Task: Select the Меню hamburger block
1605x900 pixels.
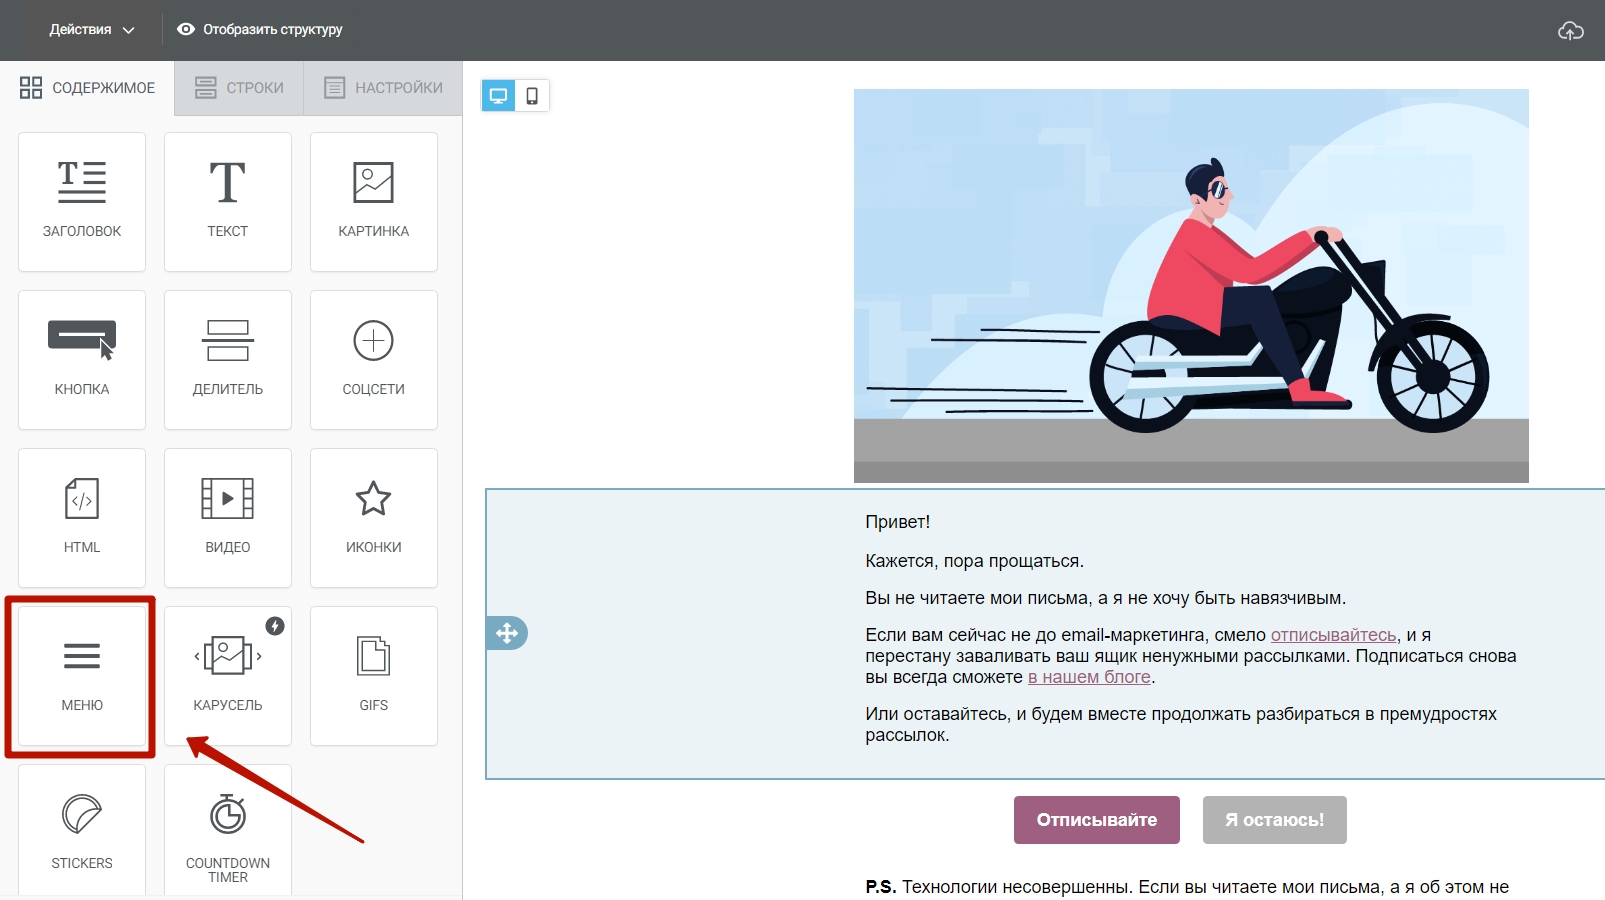Action: click(82, 676)
